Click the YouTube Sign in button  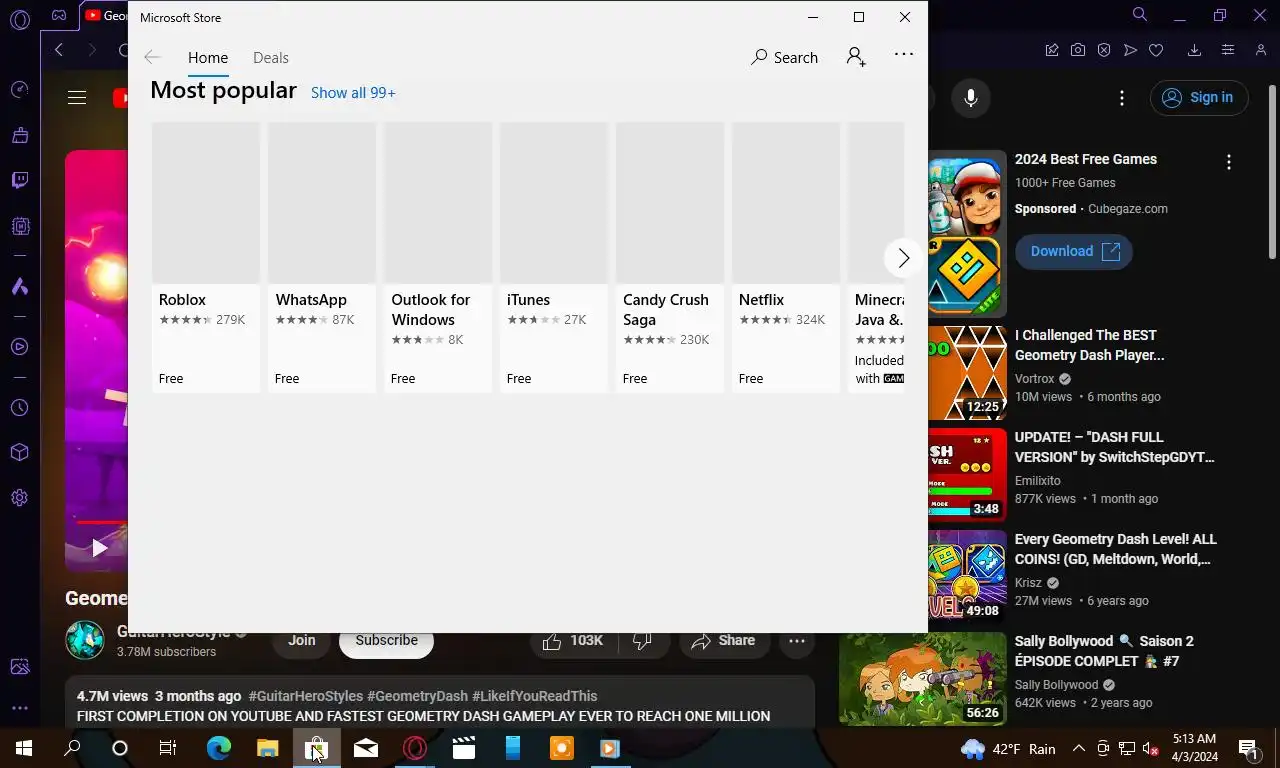[x=1199, y=97]
